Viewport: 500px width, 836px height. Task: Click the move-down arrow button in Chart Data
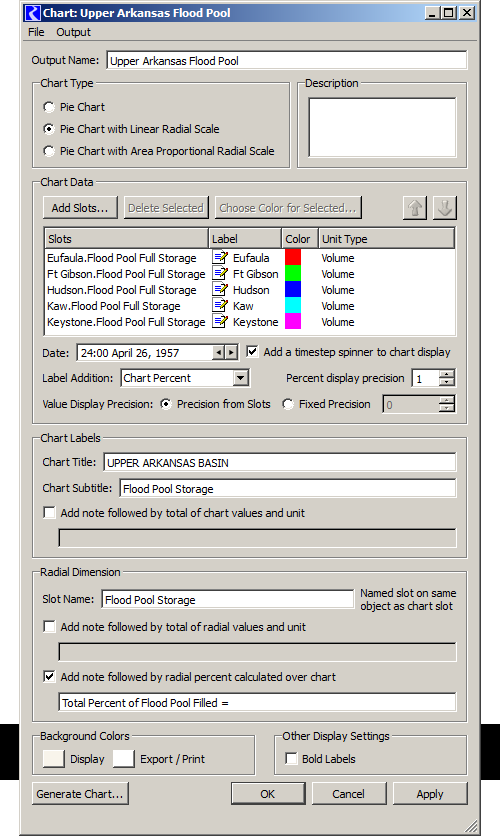point(445,208)
